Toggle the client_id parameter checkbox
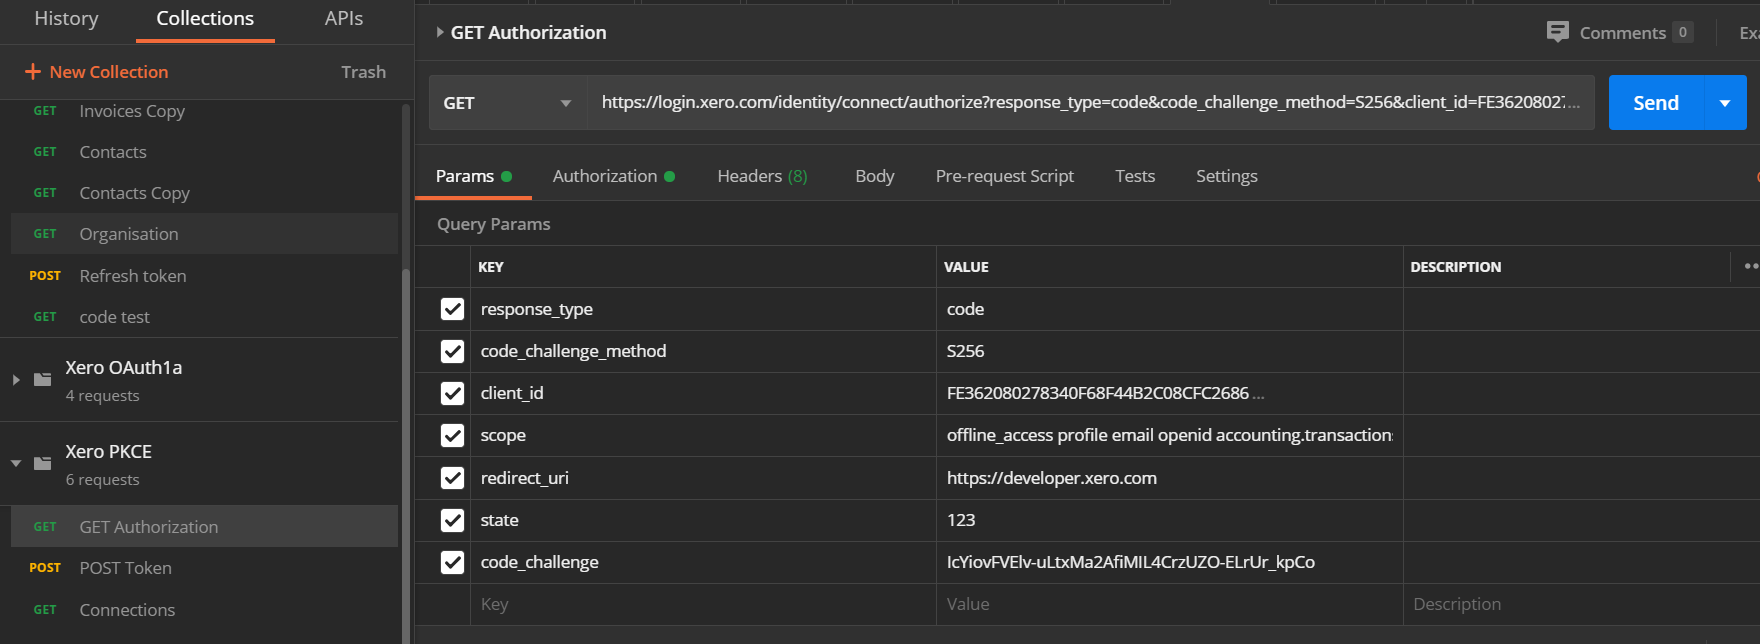 pyautogui.click(x=452, y=393)
